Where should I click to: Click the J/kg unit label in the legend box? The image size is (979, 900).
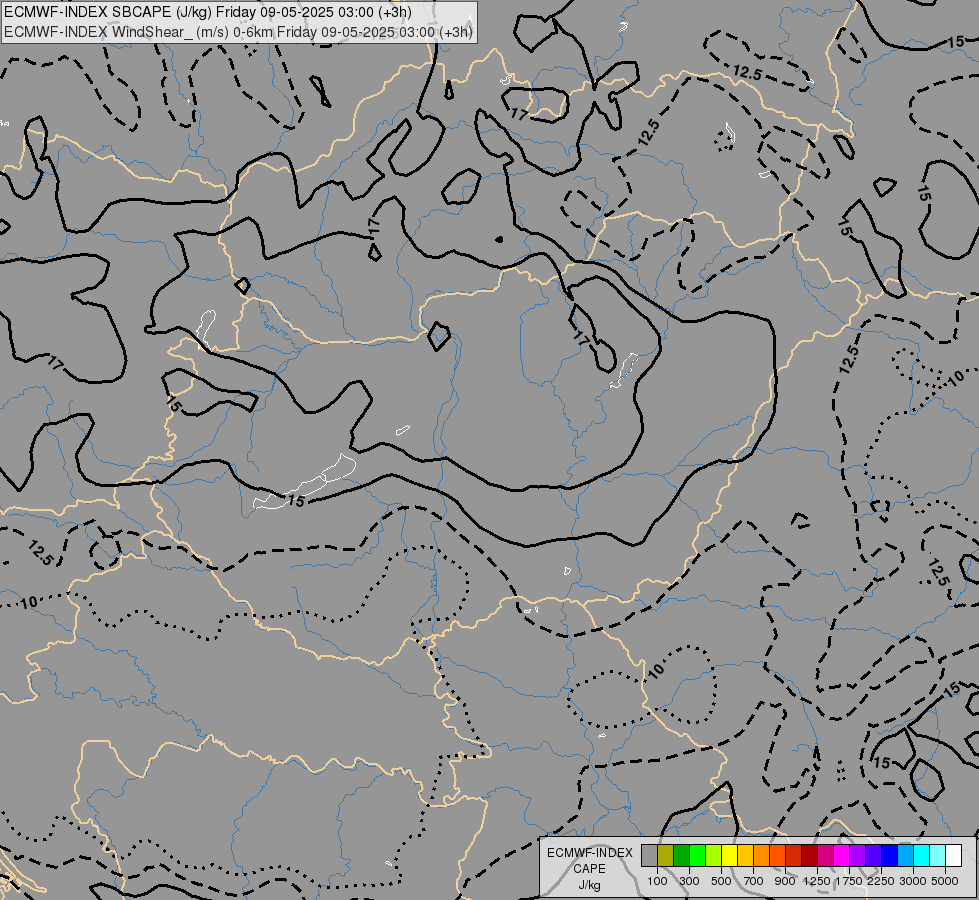click(589, 885)
